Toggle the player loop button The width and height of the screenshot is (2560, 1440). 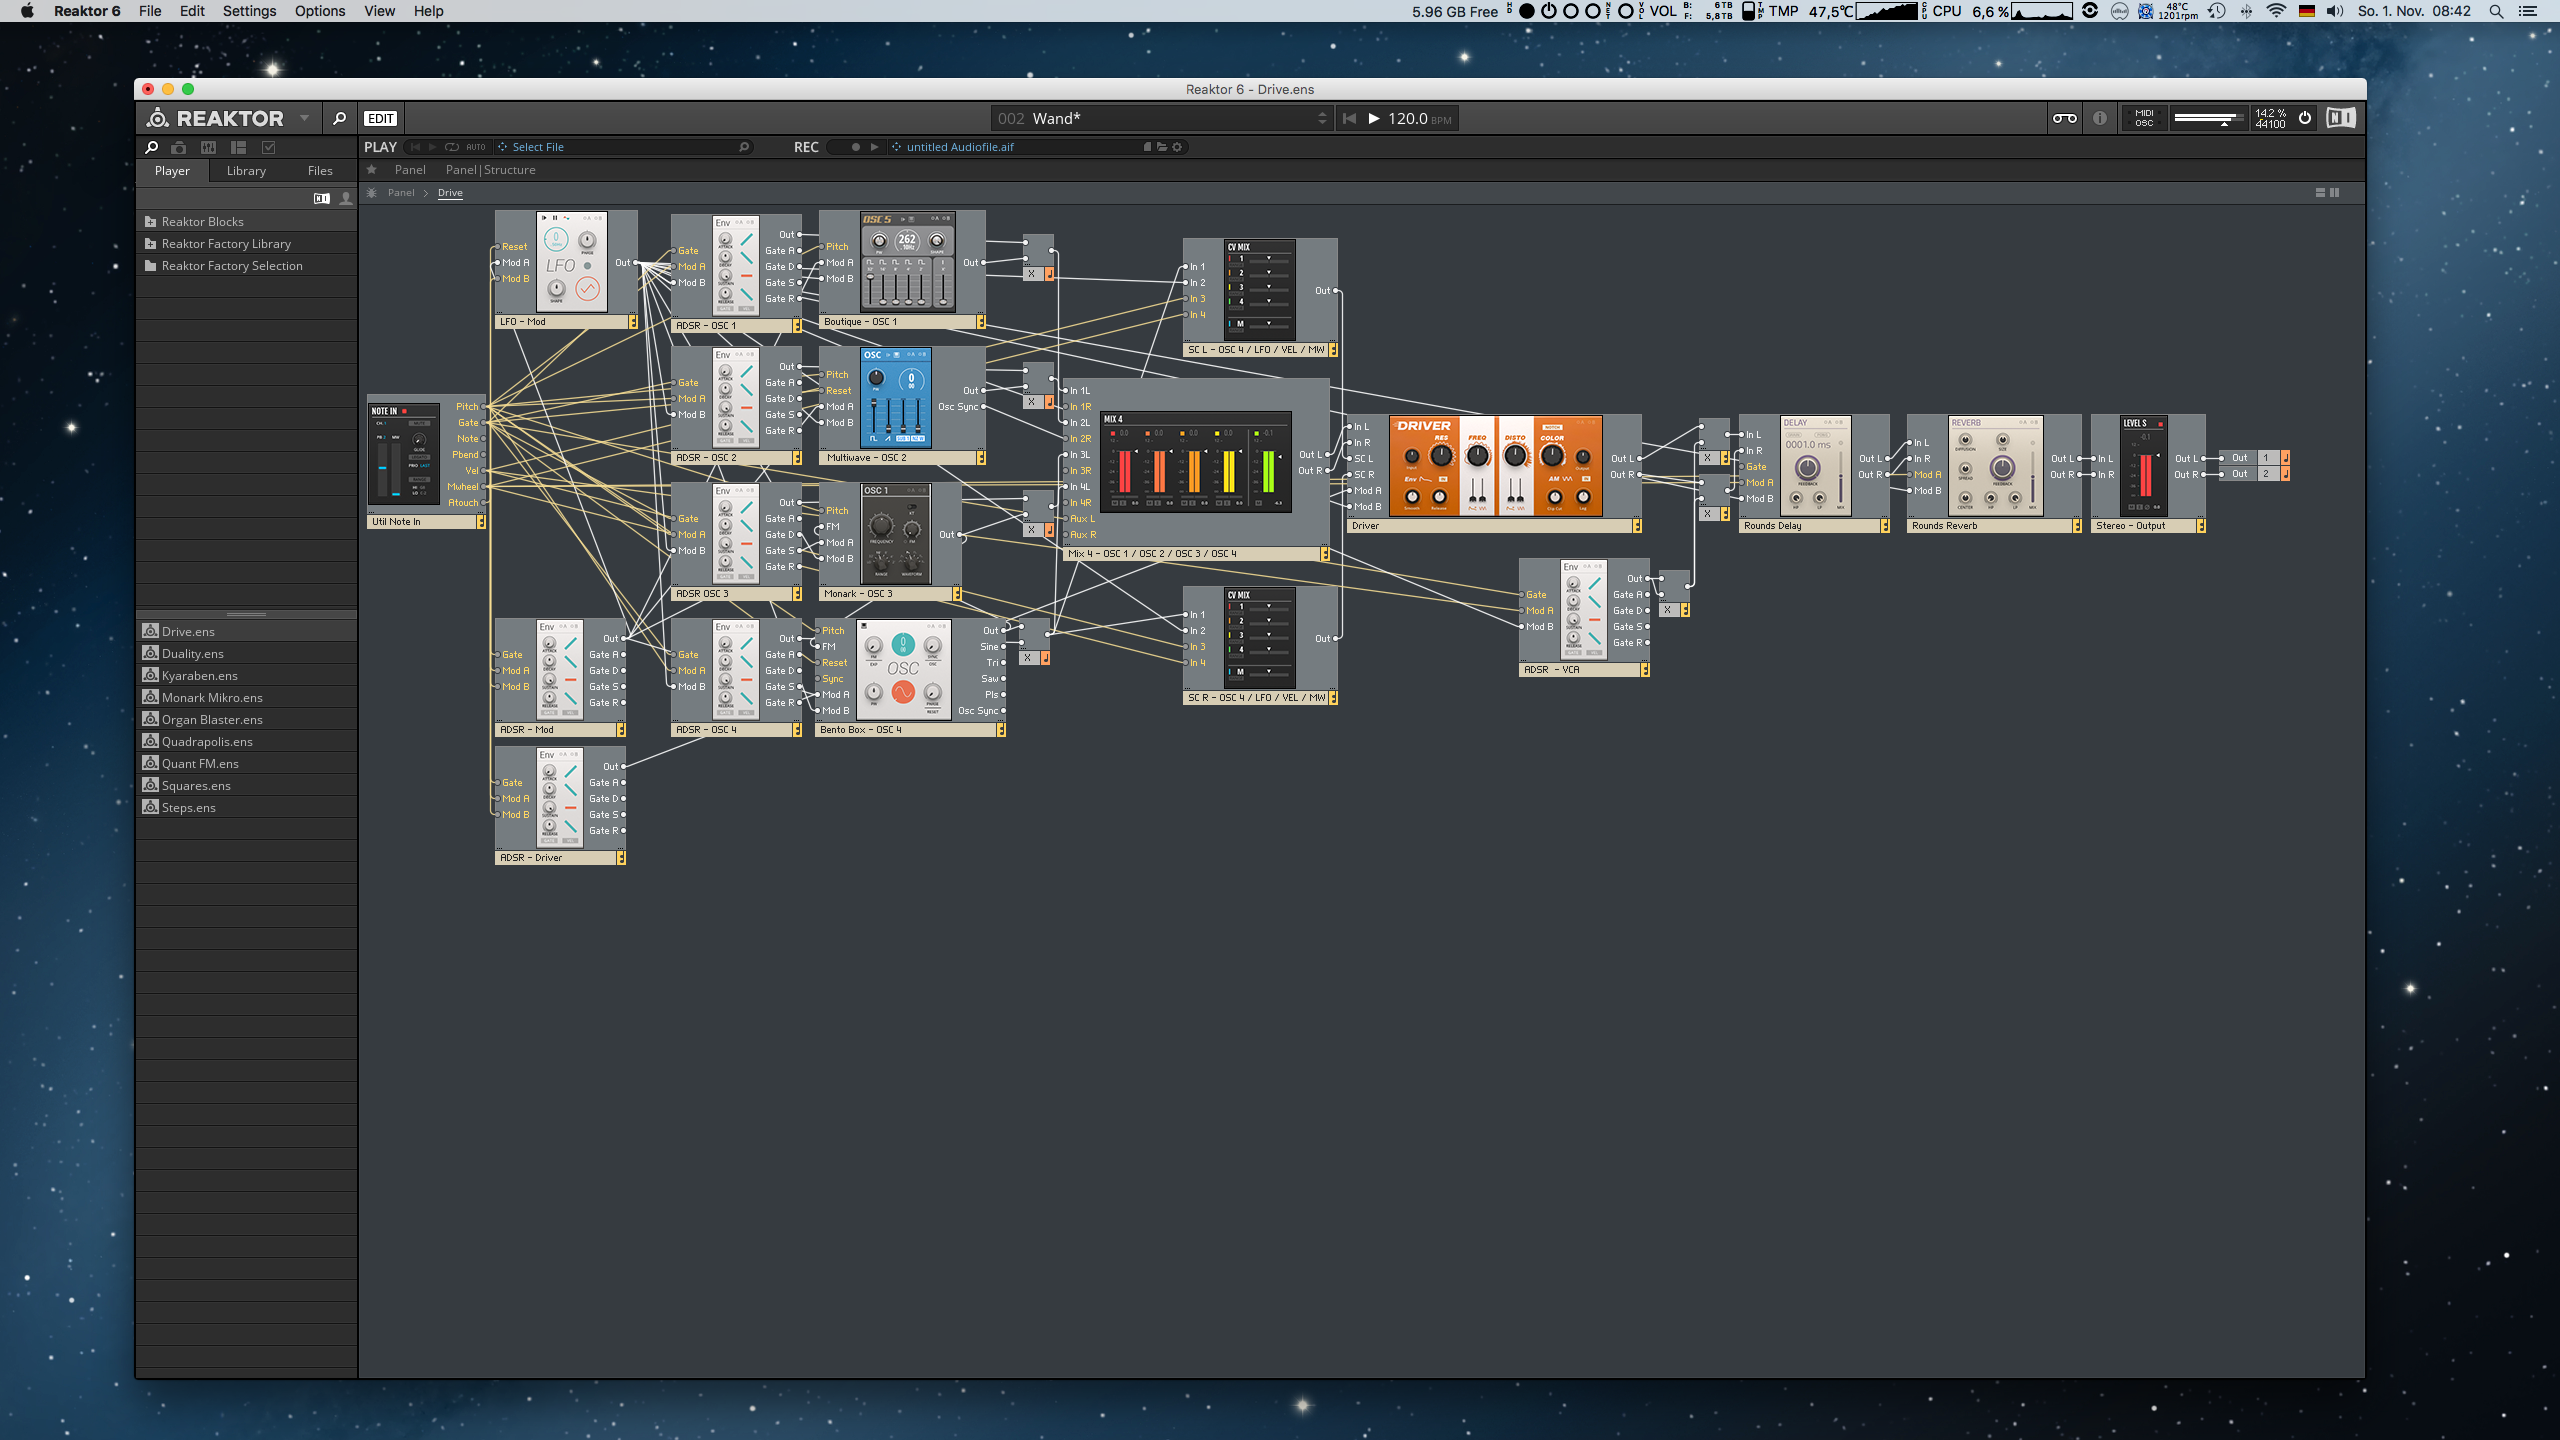coord(452,147)
